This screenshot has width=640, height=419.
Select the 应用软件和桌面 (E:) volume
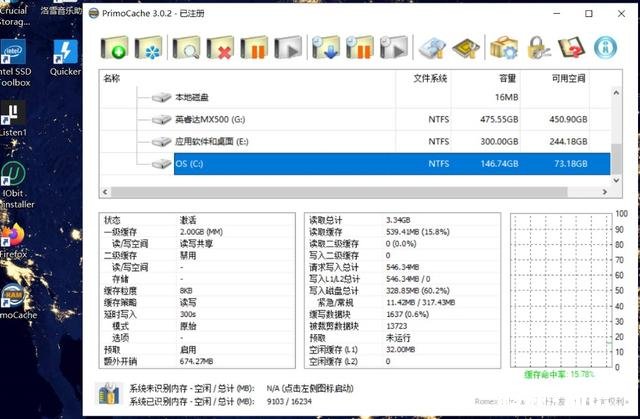[211, 142]
